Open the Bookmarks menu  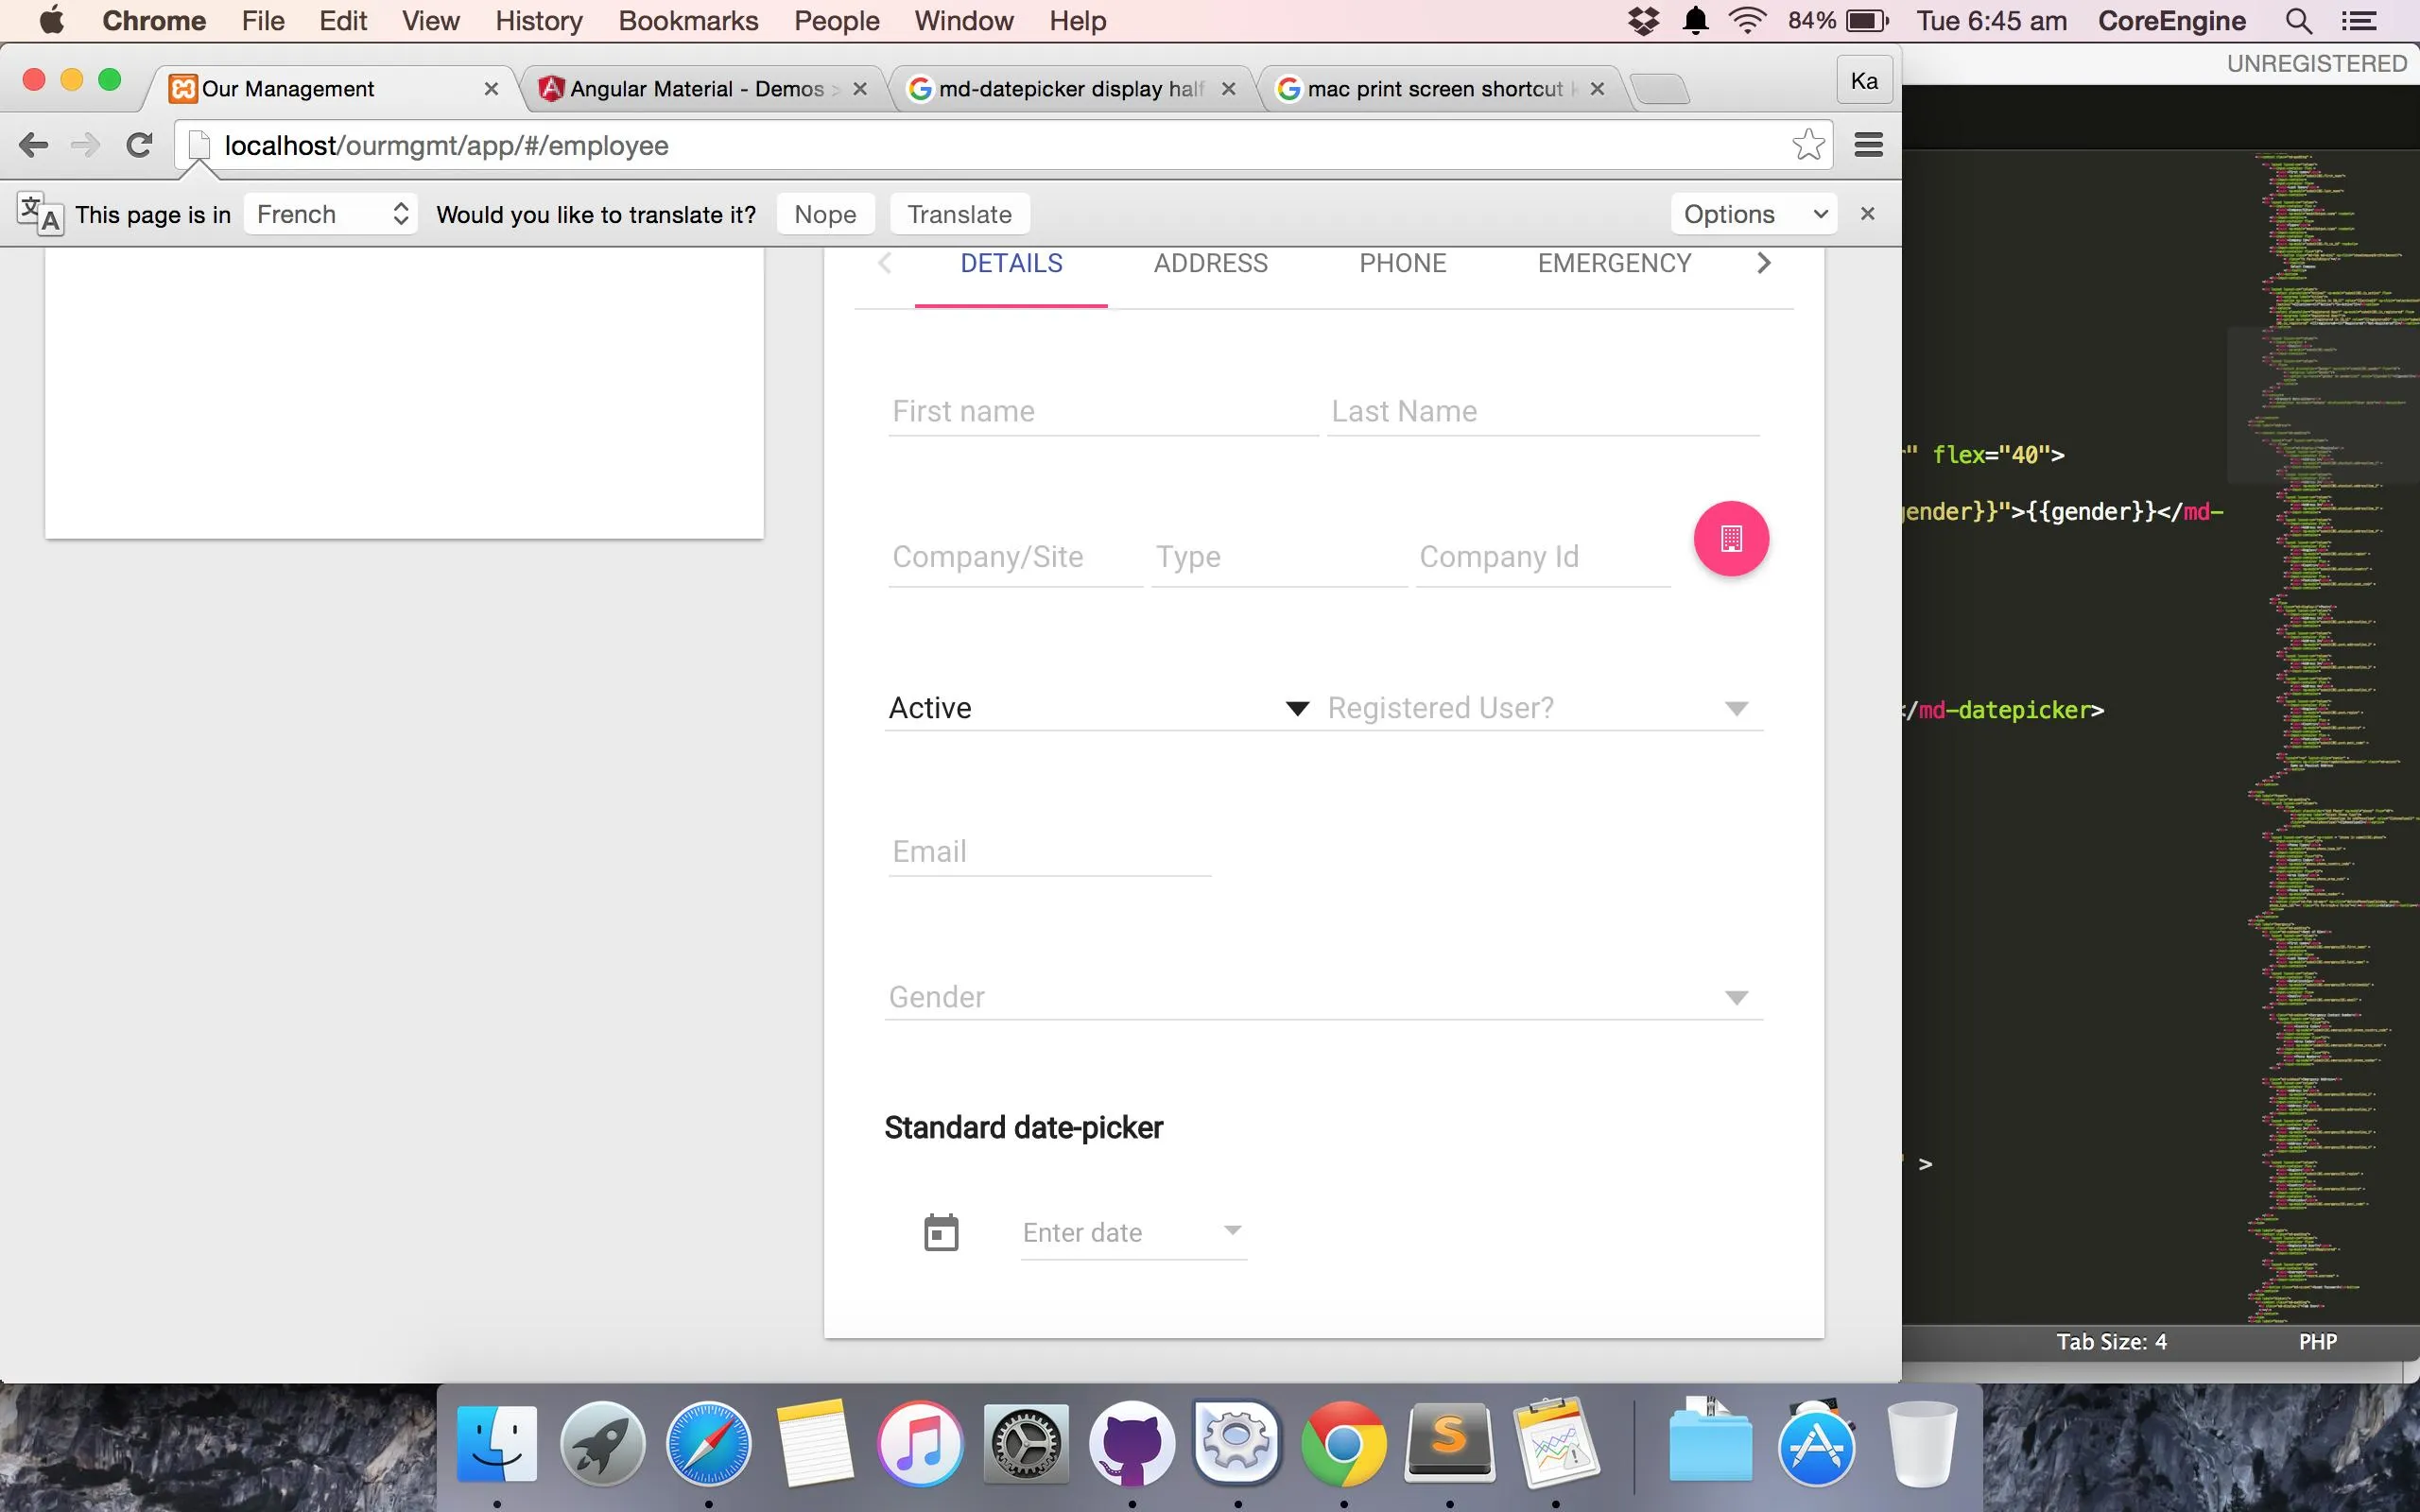[x=688, y=21]
